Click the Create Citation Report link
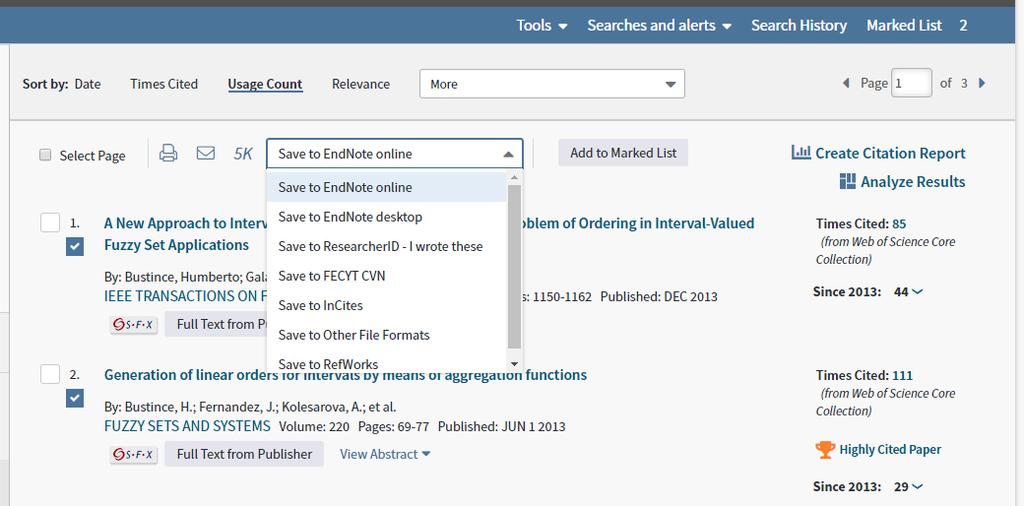The image size is (1024, 506). (890, 153)
